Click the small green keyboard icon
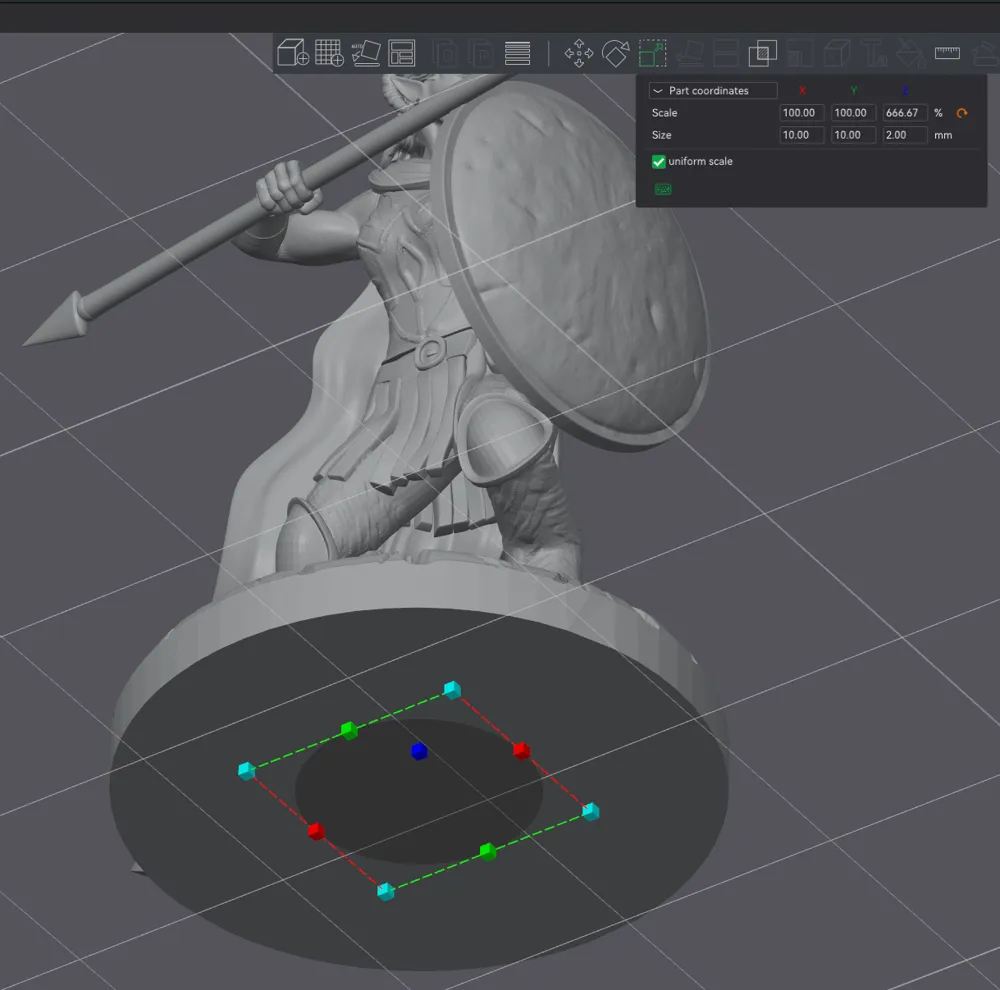 tap(663, 189)
